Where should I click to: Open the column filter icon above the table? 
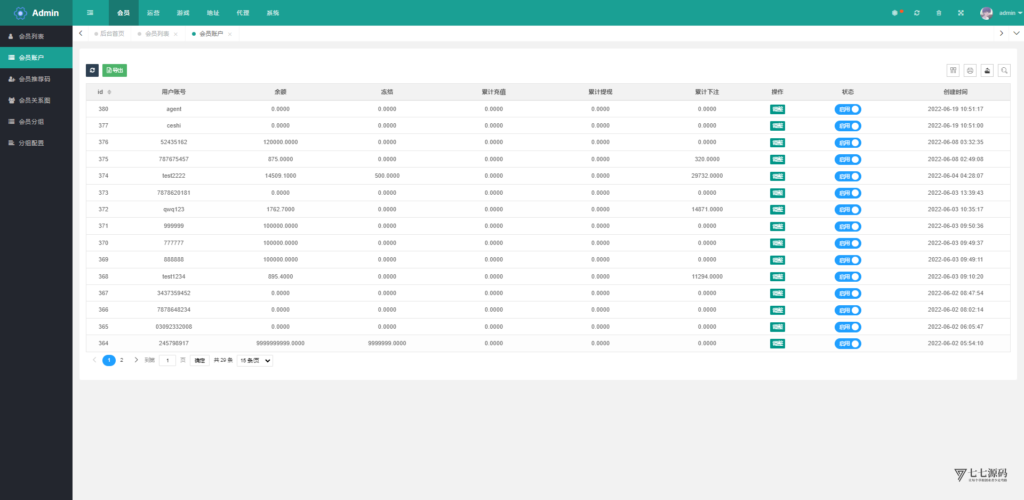click(953, 71)
